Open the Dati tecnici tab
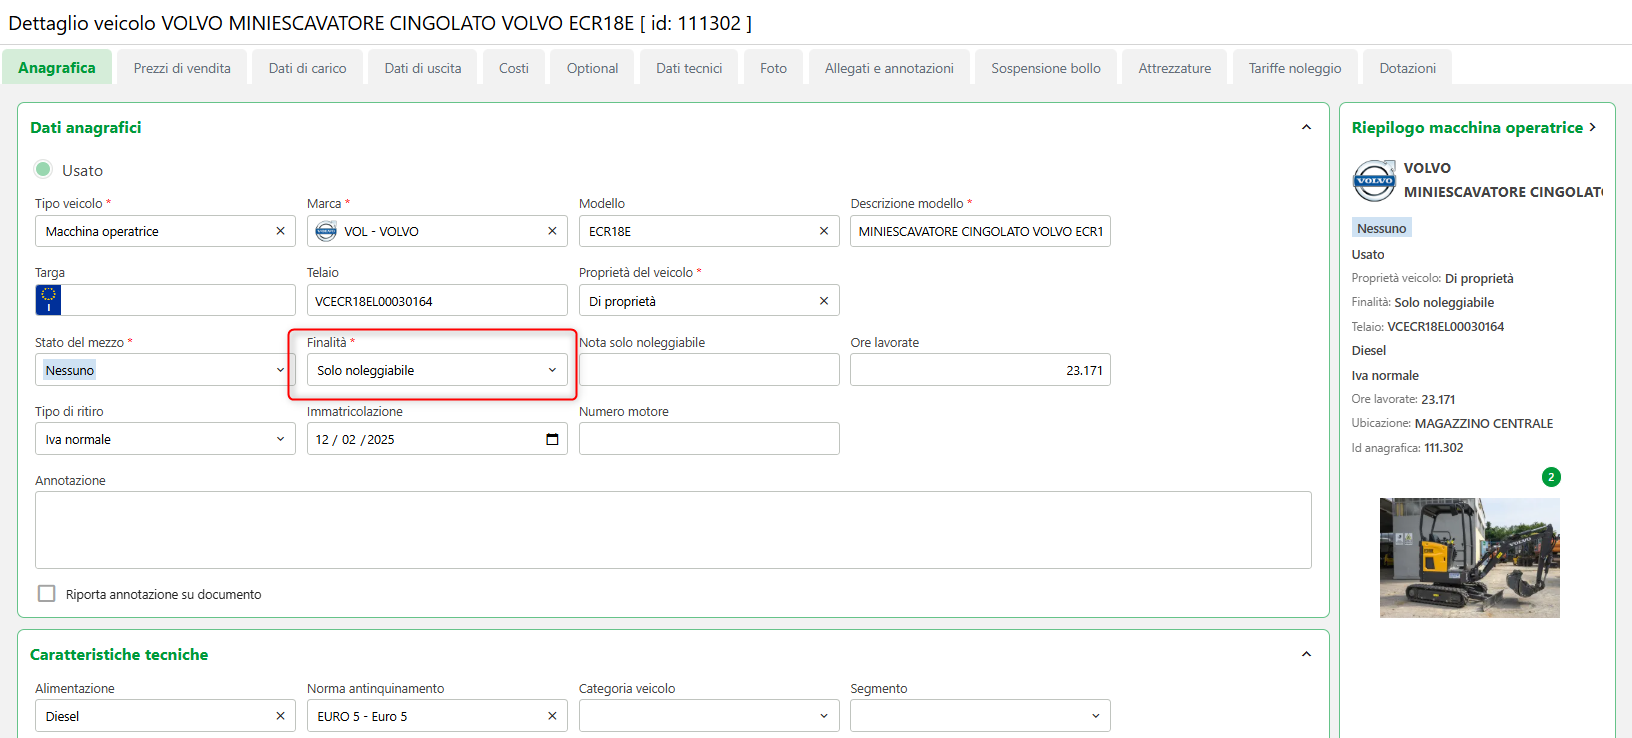 pos(689,68)
